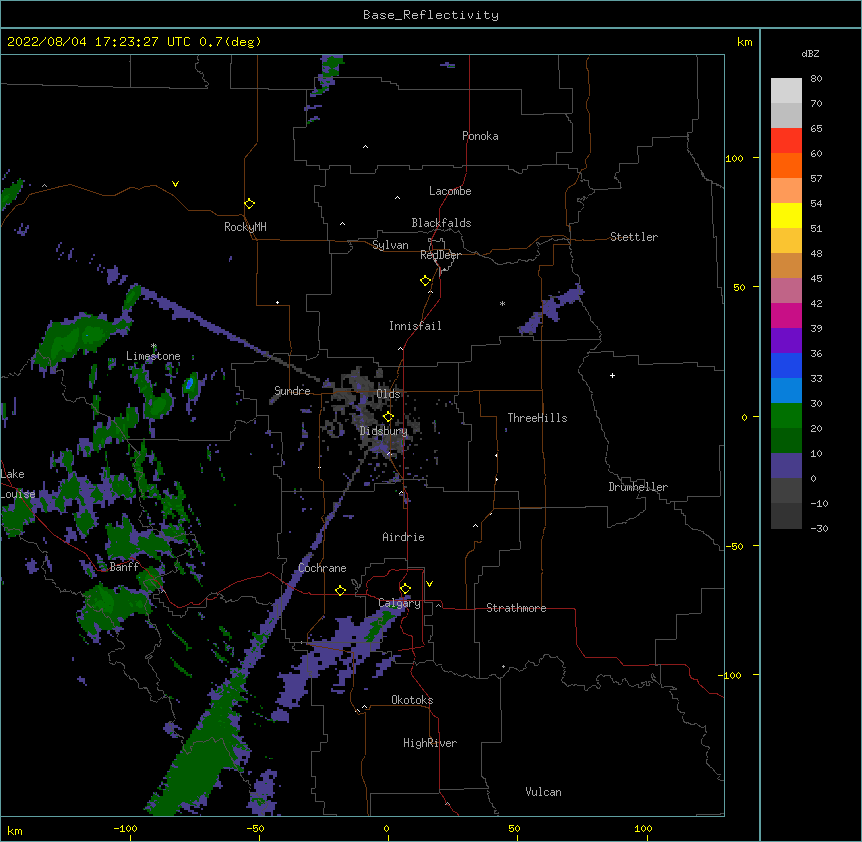Click the -50 tick on the horizontal axis

pyautogui.click(x=255, y=828)
